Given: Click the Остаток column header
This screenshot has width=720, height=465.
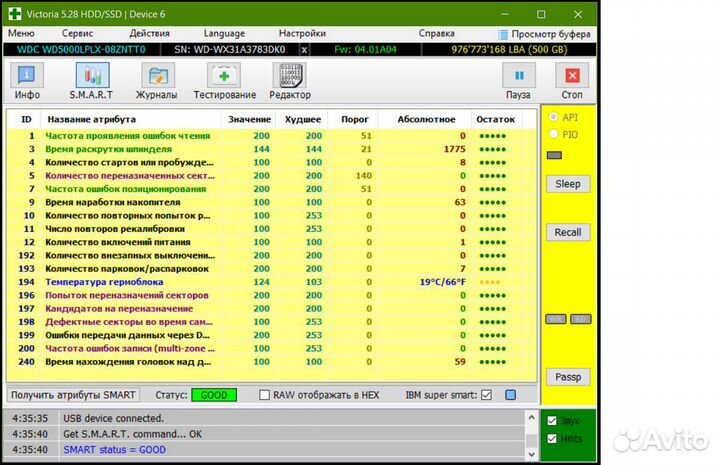Looking at the screenshot, I should point(495,119).
